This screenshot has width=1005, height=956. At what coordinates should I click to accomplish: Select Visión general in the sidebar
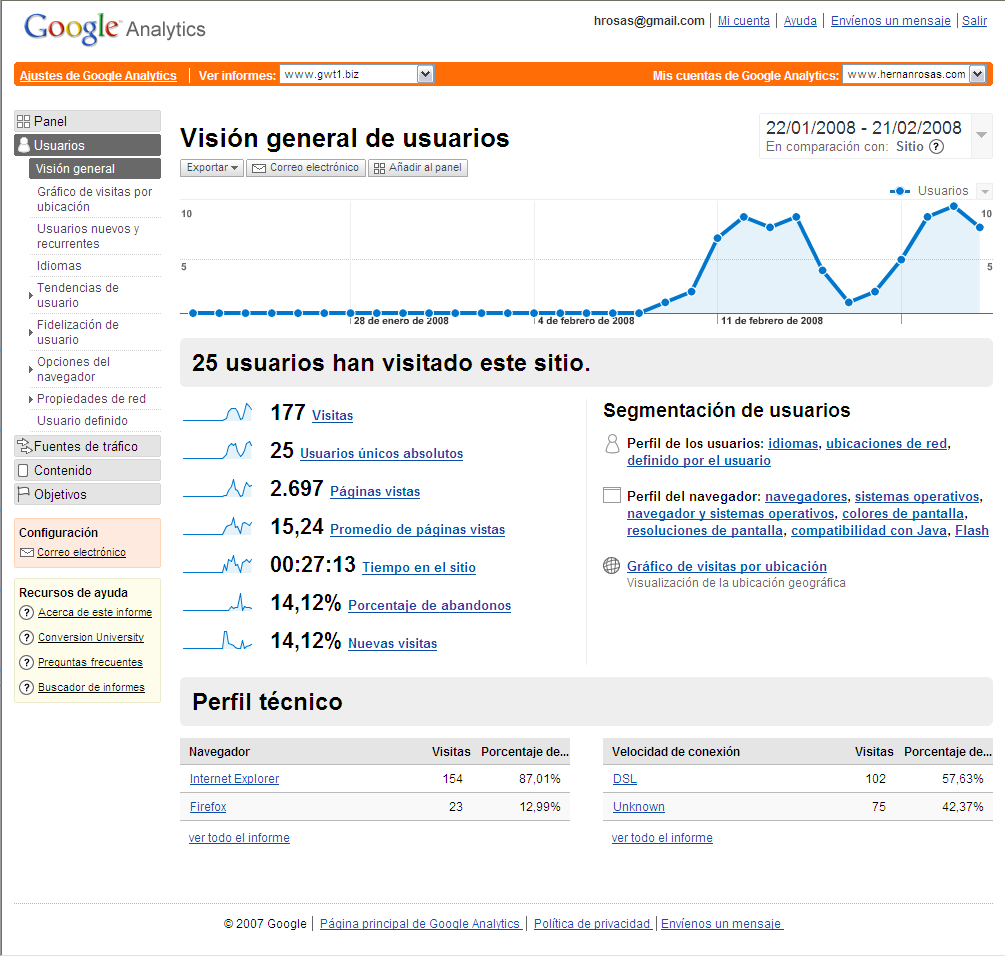(95, 169)
